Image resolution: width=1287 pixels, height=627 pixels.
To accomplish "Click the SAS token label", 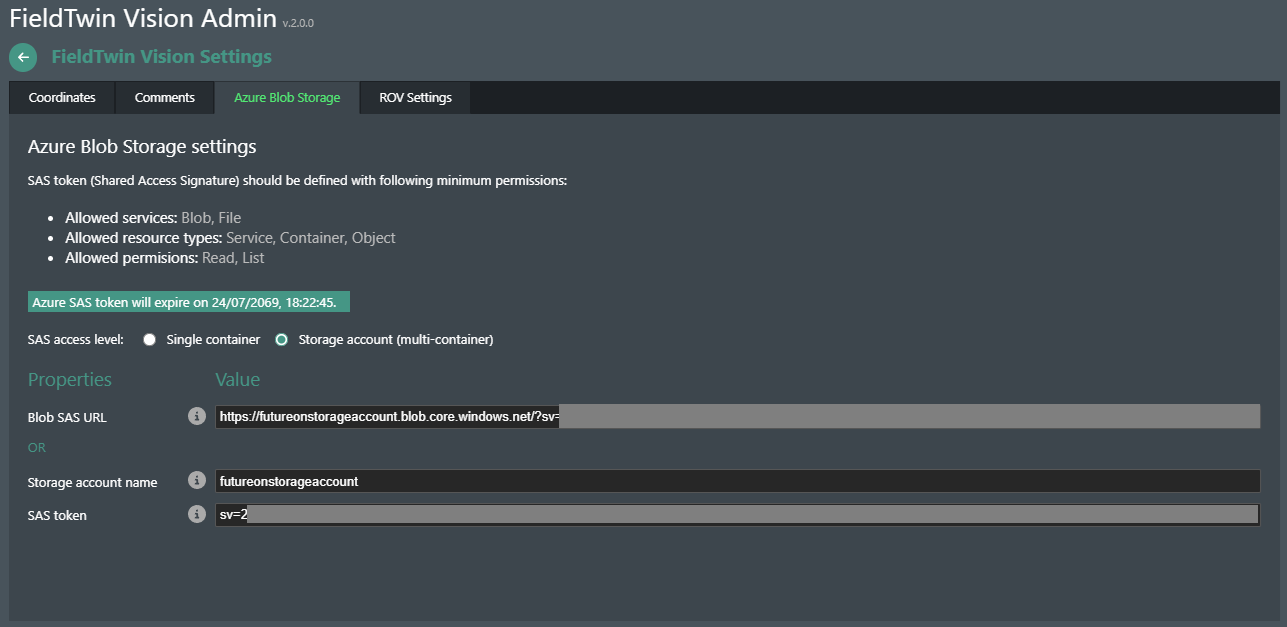I will pyautogui.click(x=57, y=515).
